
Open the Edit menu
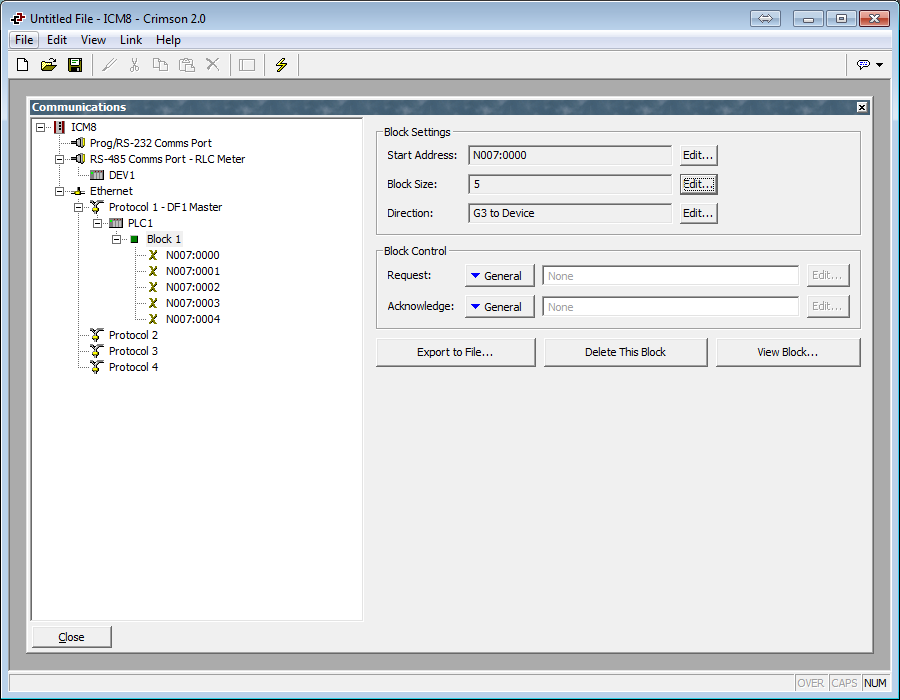(57, 40)
